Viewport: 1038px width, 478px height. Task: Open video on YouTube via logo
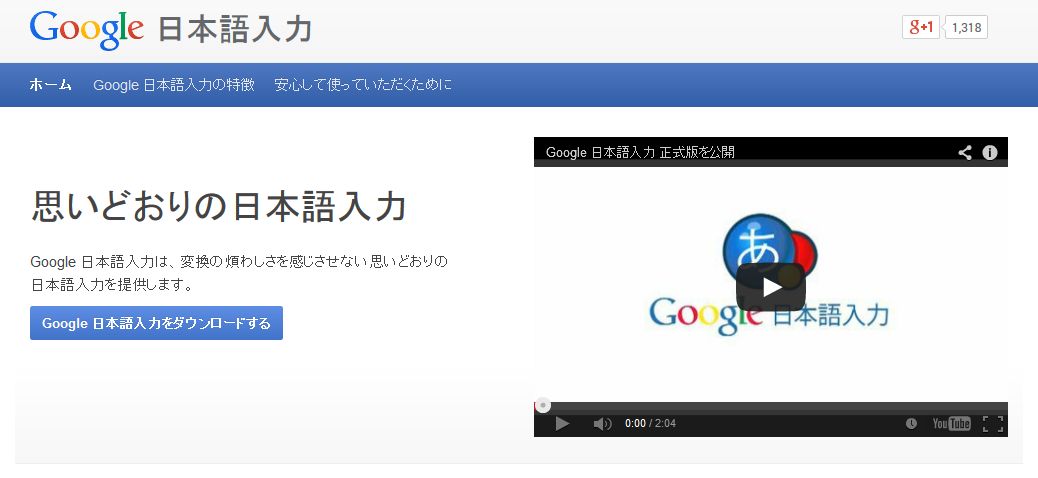[x=952, y=424]
